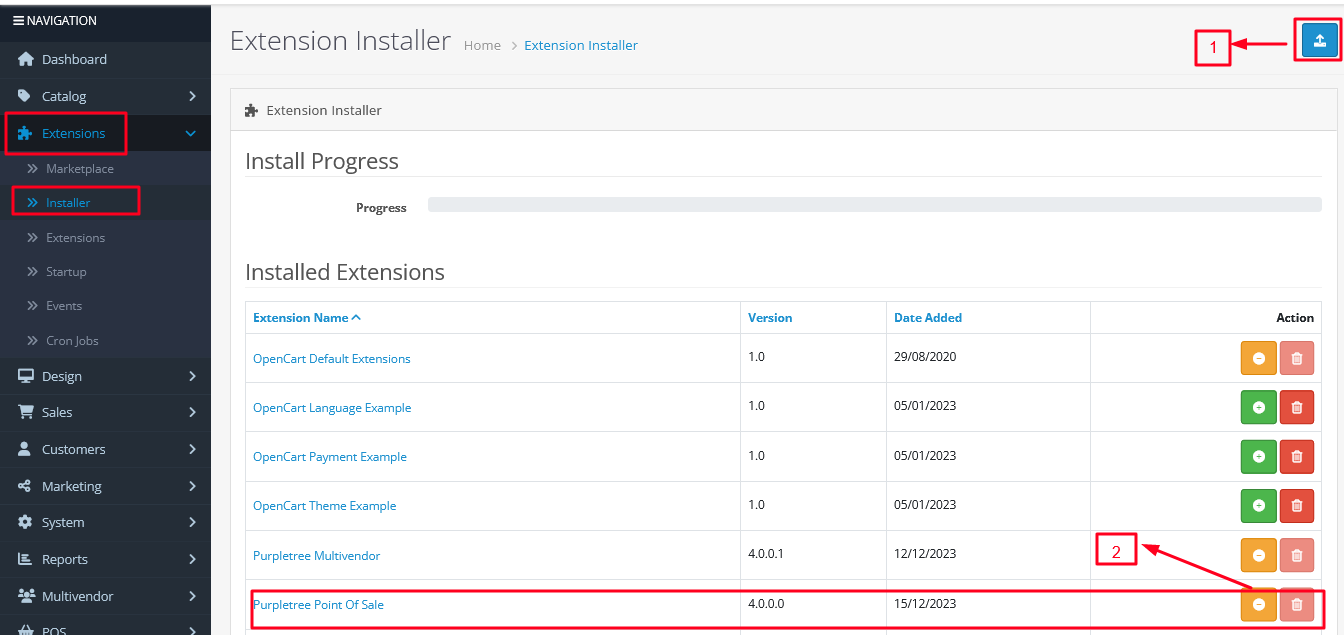Screen dimensions: 1344x635
Task: Expand the Customers menu chevron
Action: click(192, 449)
